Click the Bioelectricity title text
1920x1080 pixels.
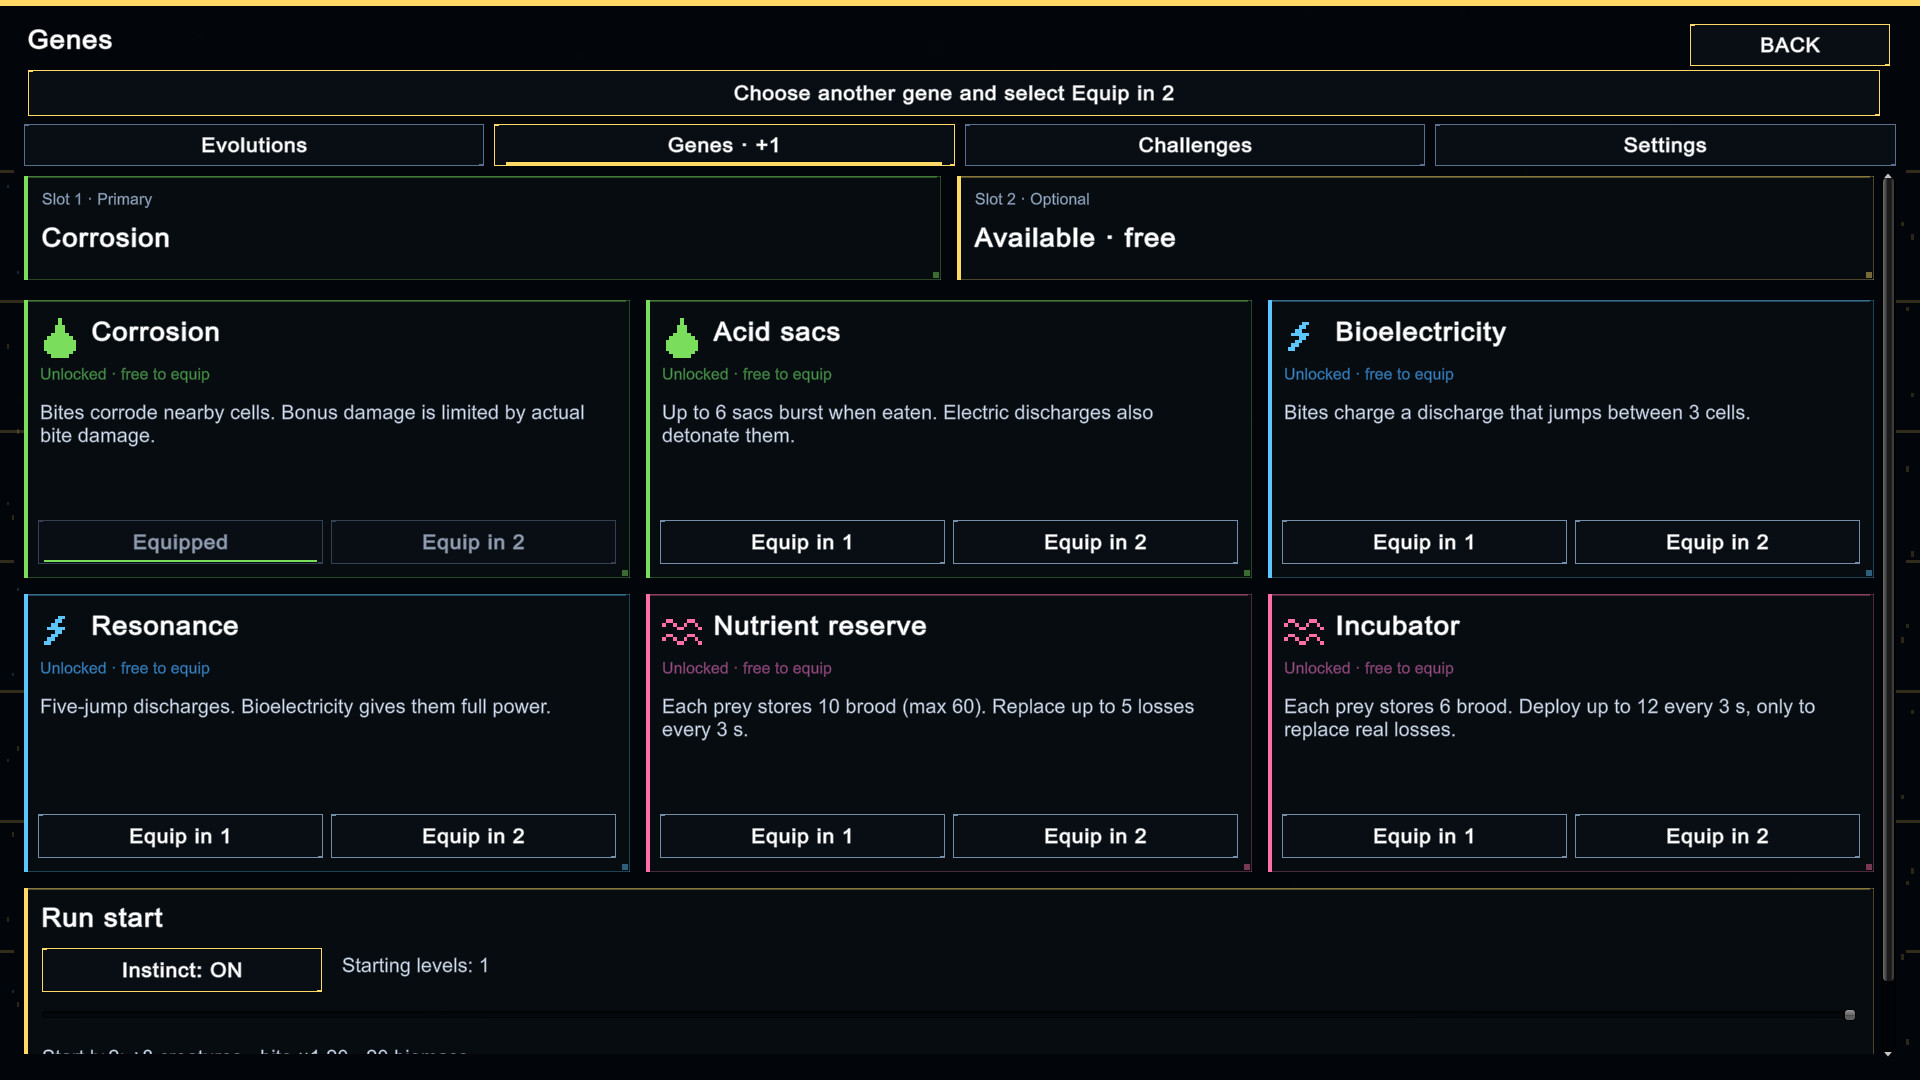tap(1420, 332)
